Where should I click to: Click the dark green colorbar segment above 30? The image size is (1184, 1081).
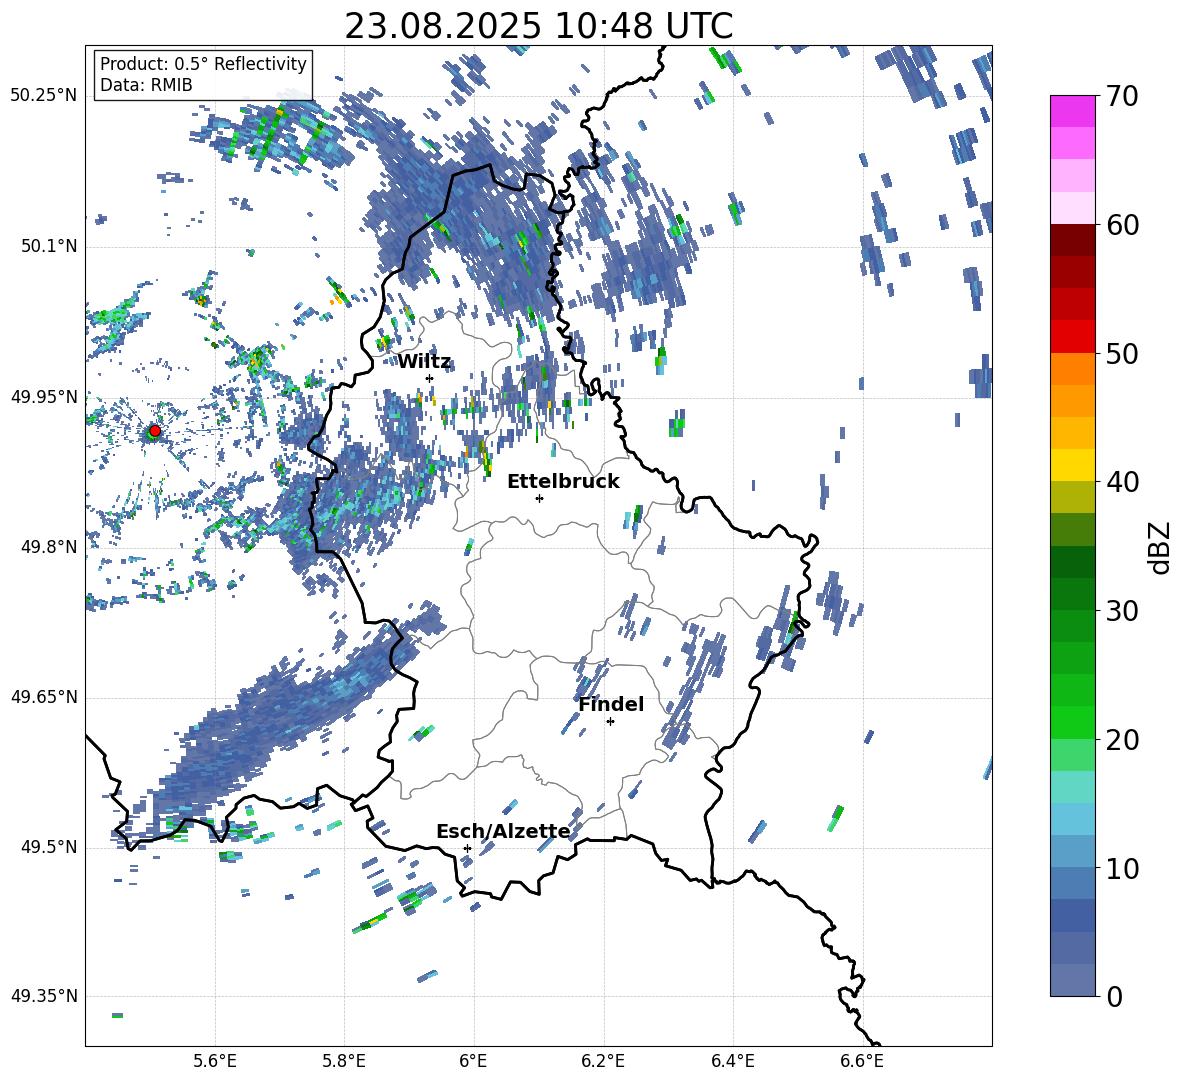1073,594
